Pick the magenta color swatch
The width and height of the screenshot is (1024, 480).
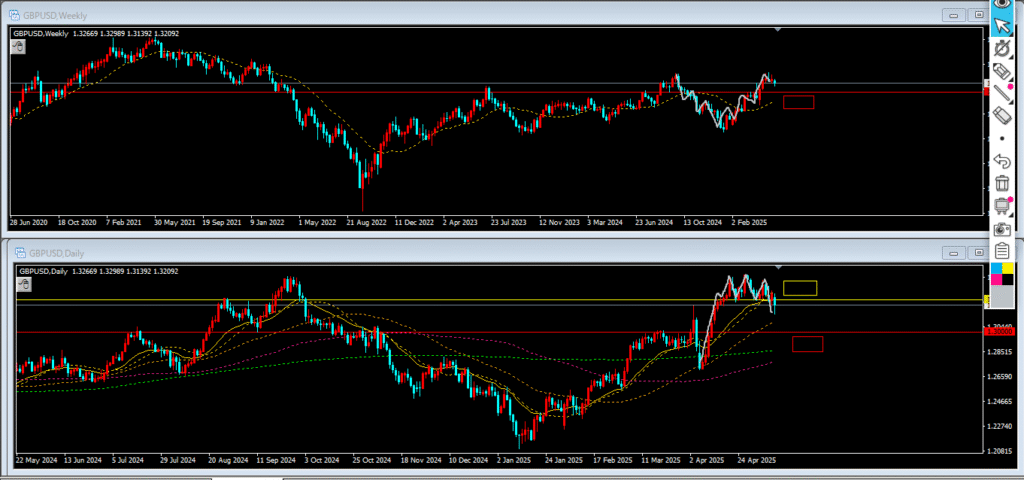[997, 280]
